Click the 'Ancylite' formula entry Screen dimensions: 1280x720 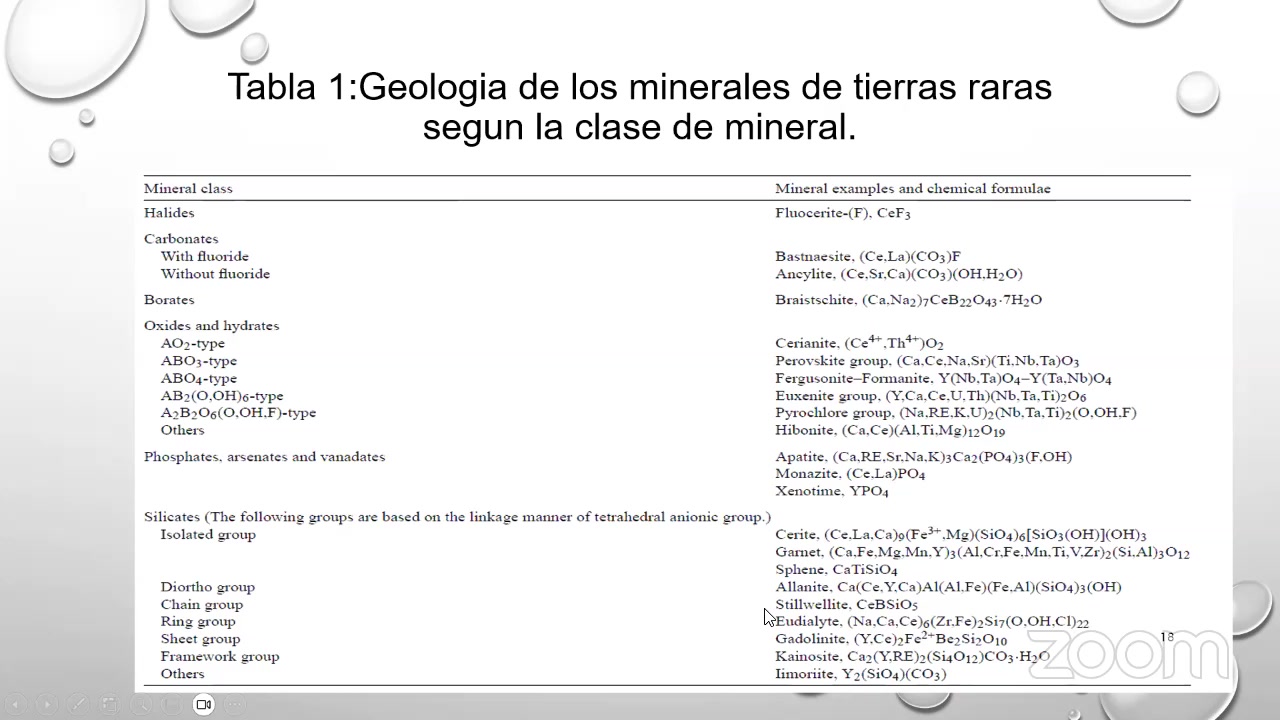(x=899, y=274)
